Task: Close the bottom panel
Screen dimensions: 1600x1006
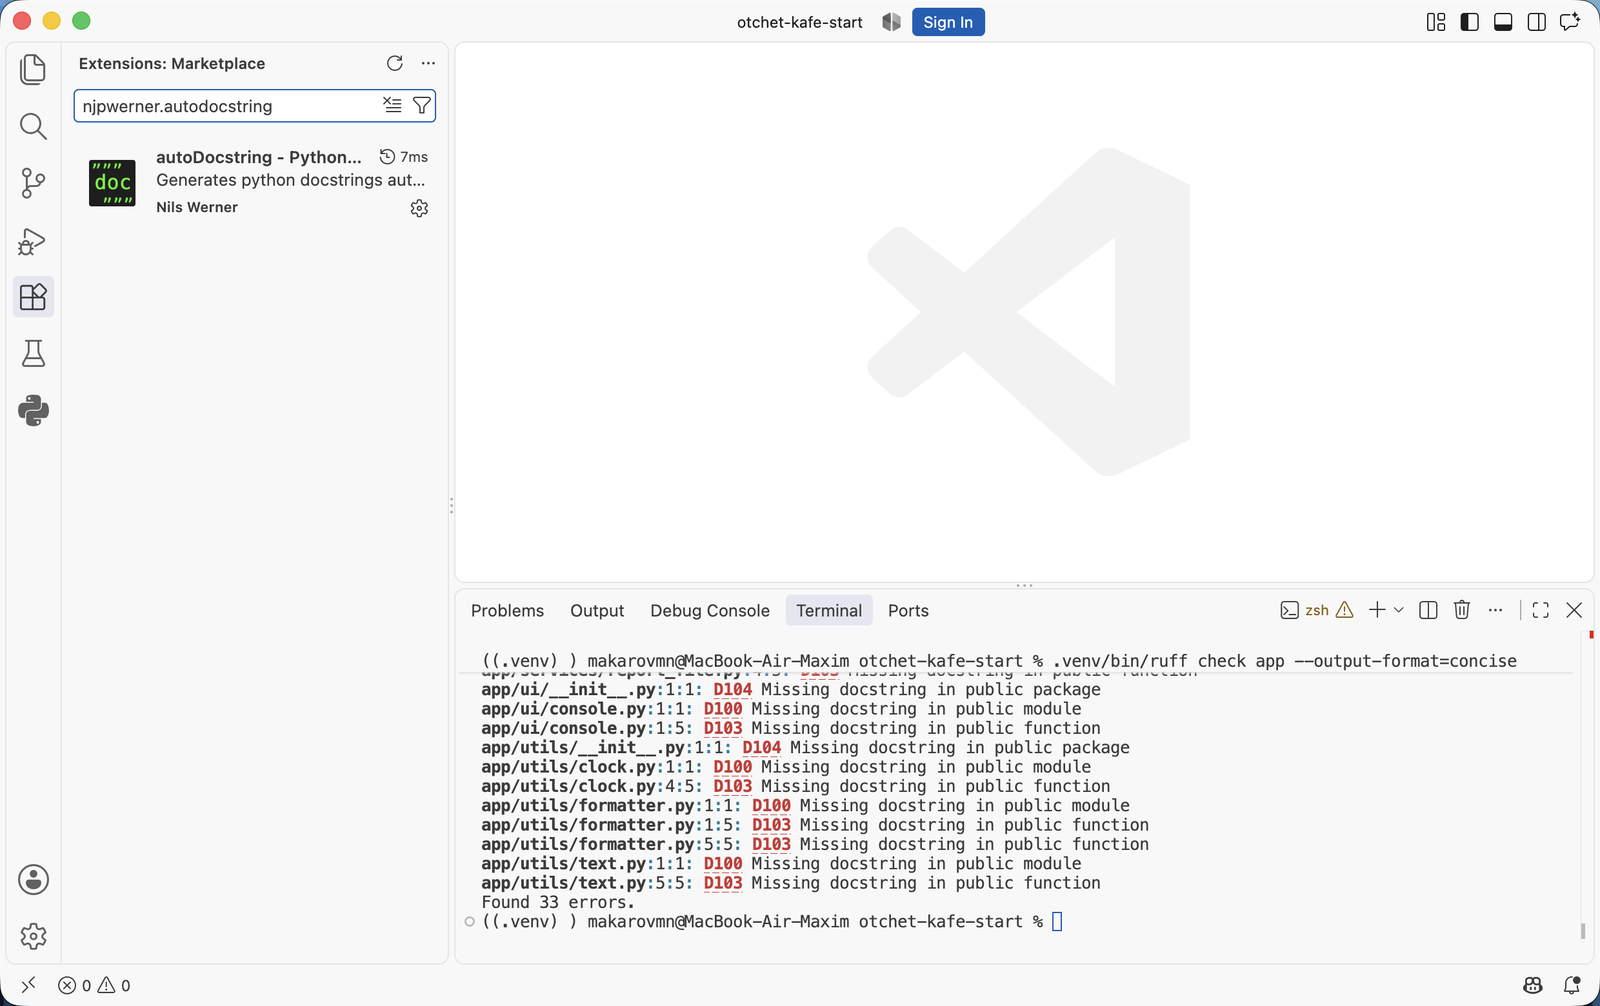Action: [1574, 610]
